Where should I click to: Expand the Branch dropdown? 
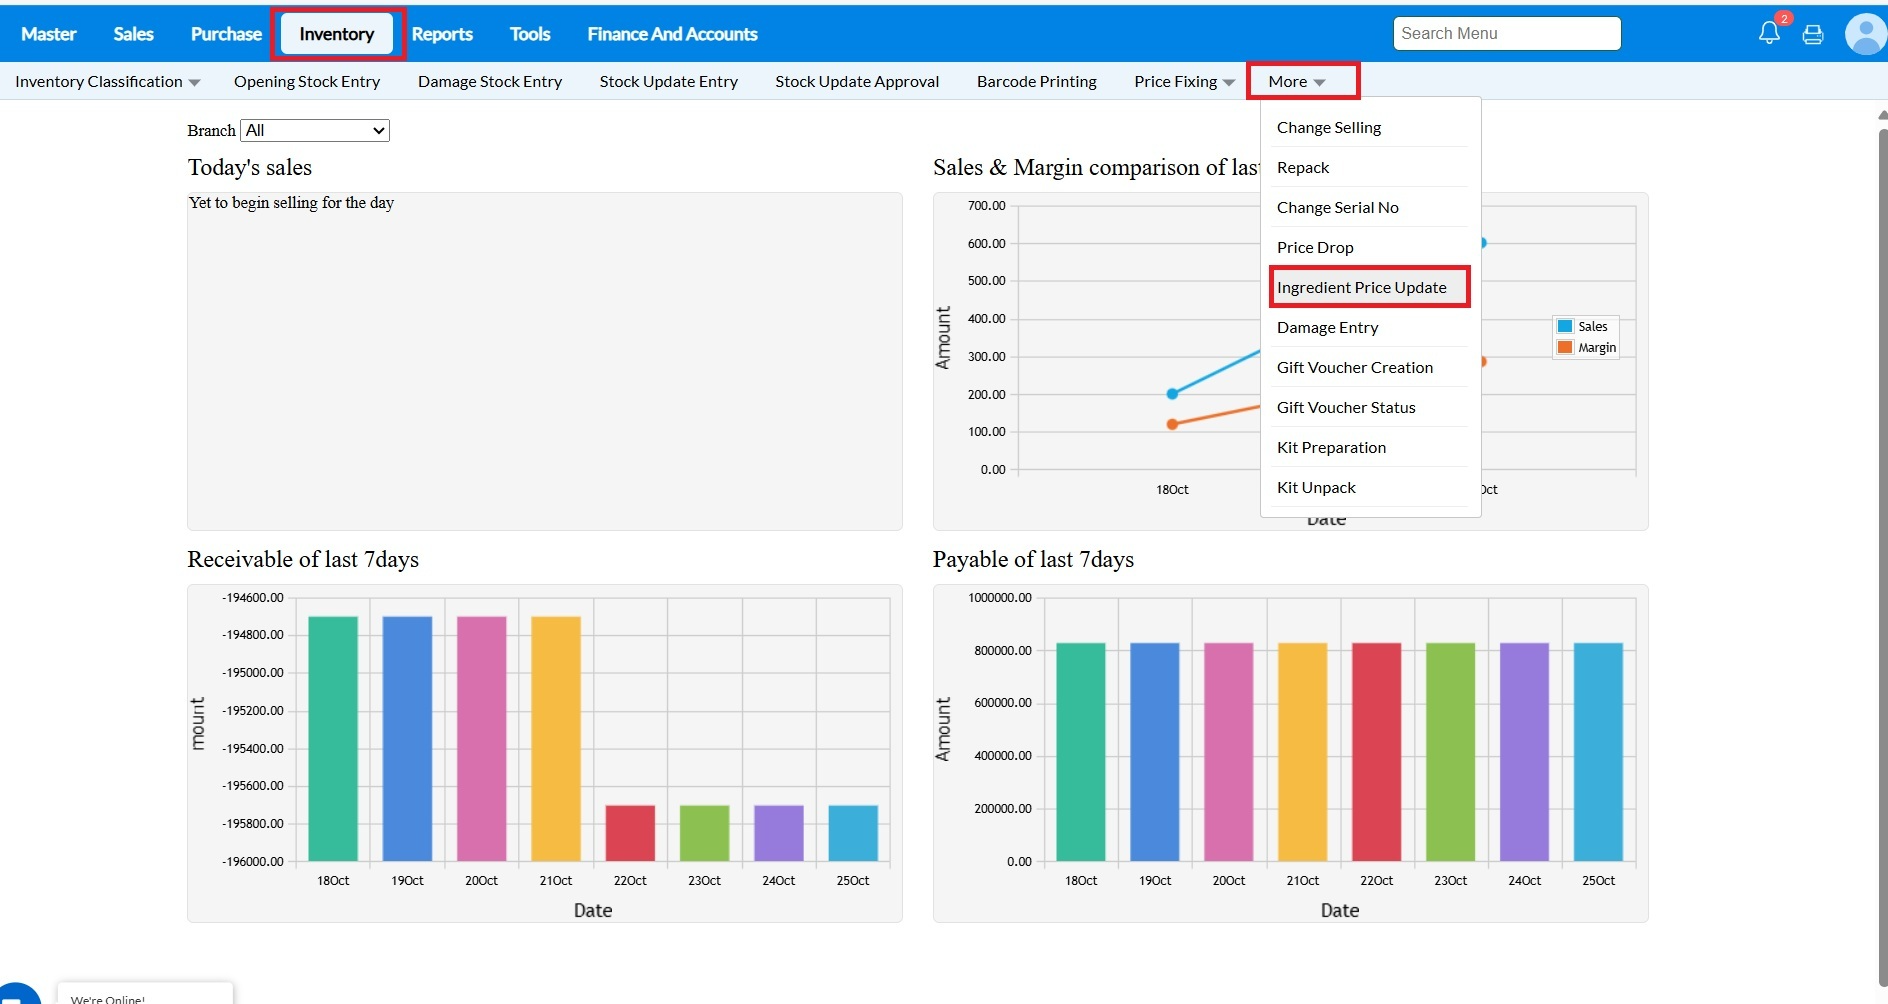coord(315,131)
